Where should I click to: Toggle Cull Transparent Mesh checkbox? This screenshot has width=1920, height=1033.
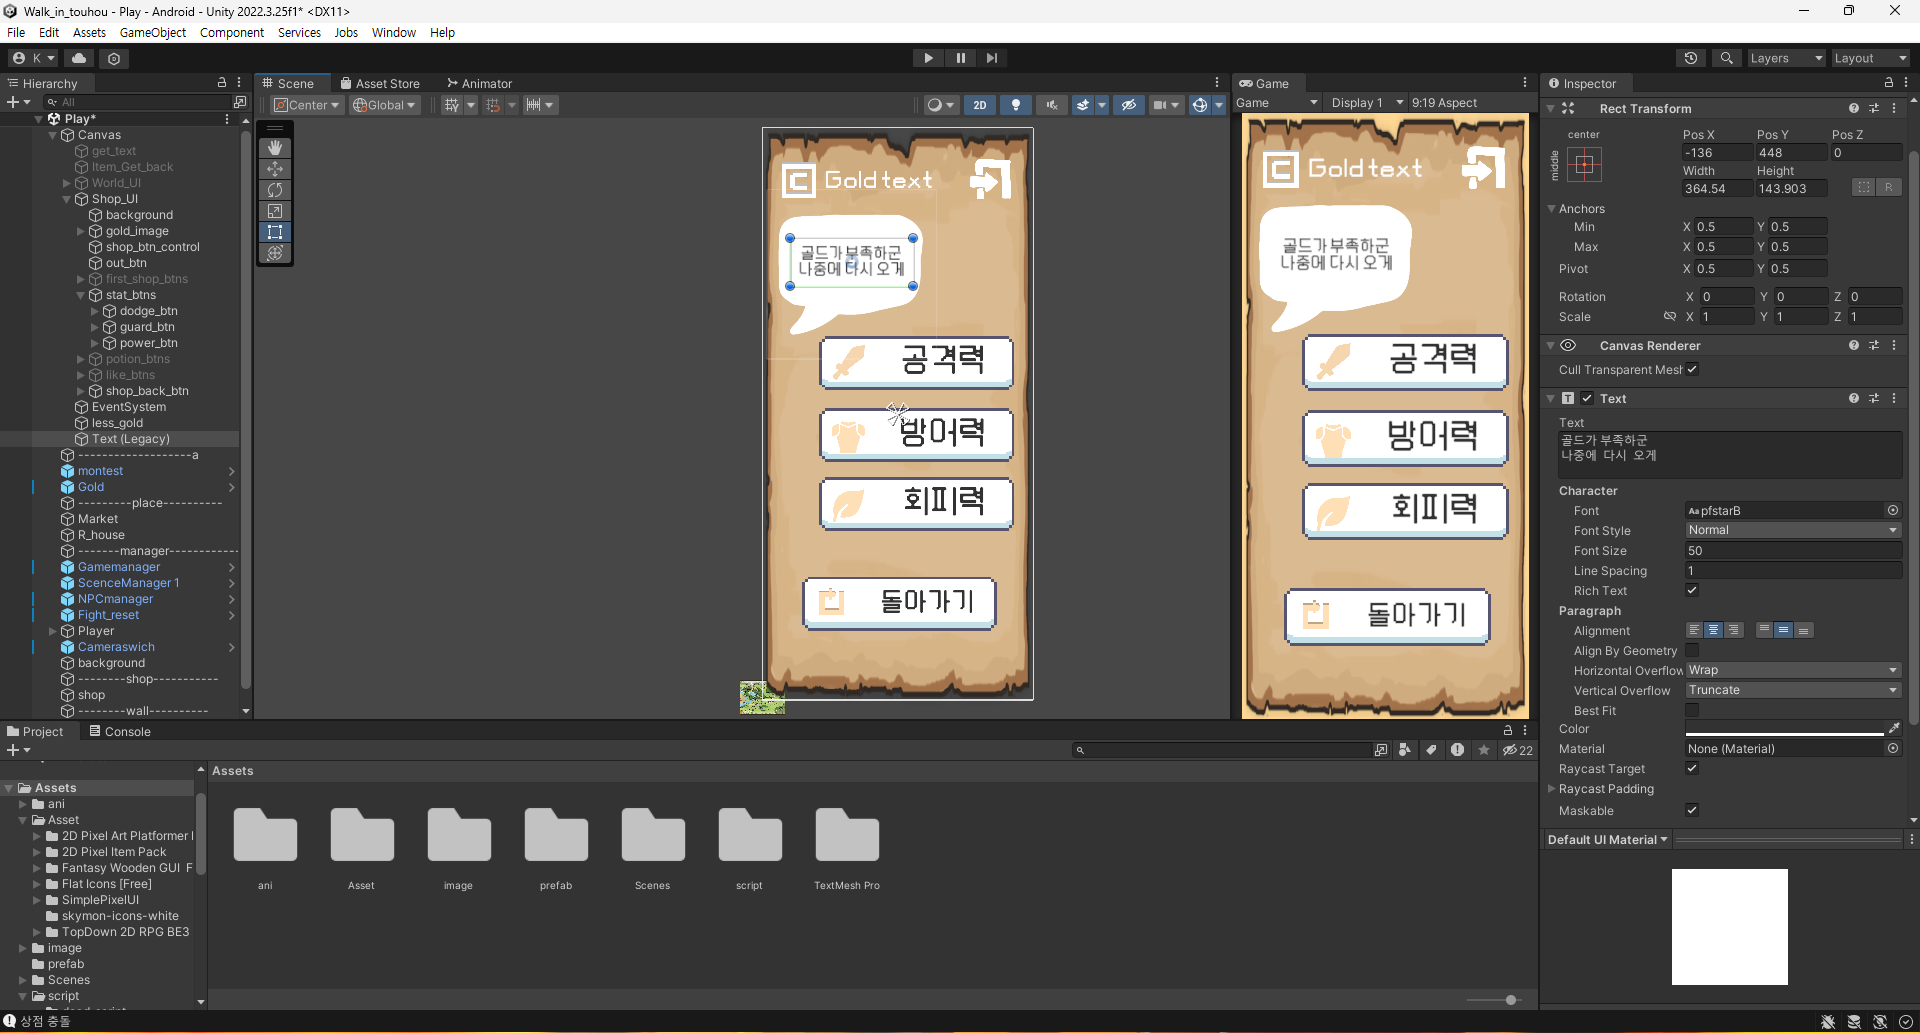coord(1692,369)
